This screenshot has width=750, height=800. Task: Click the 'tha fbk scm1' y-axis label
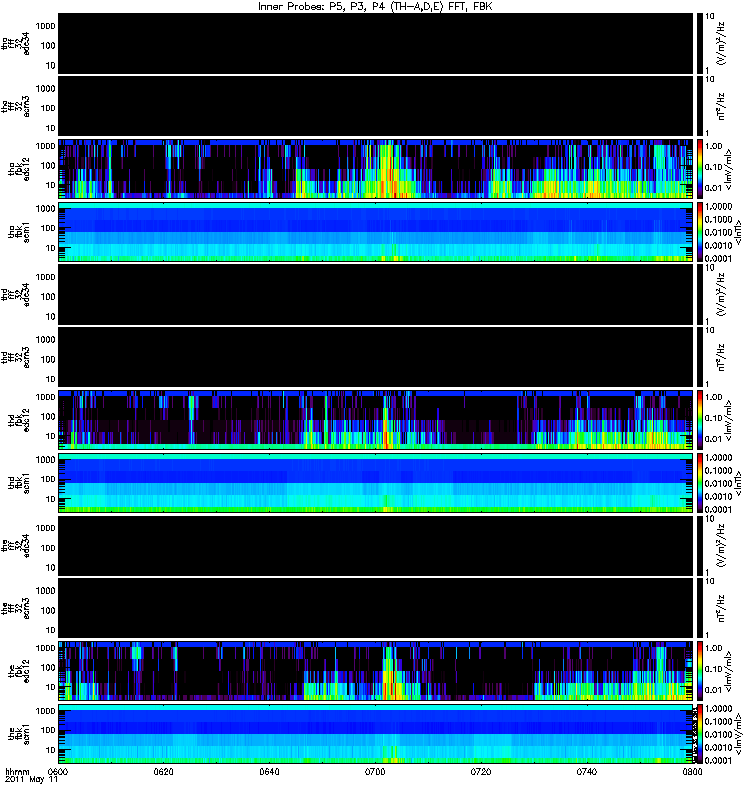[19, 232]
